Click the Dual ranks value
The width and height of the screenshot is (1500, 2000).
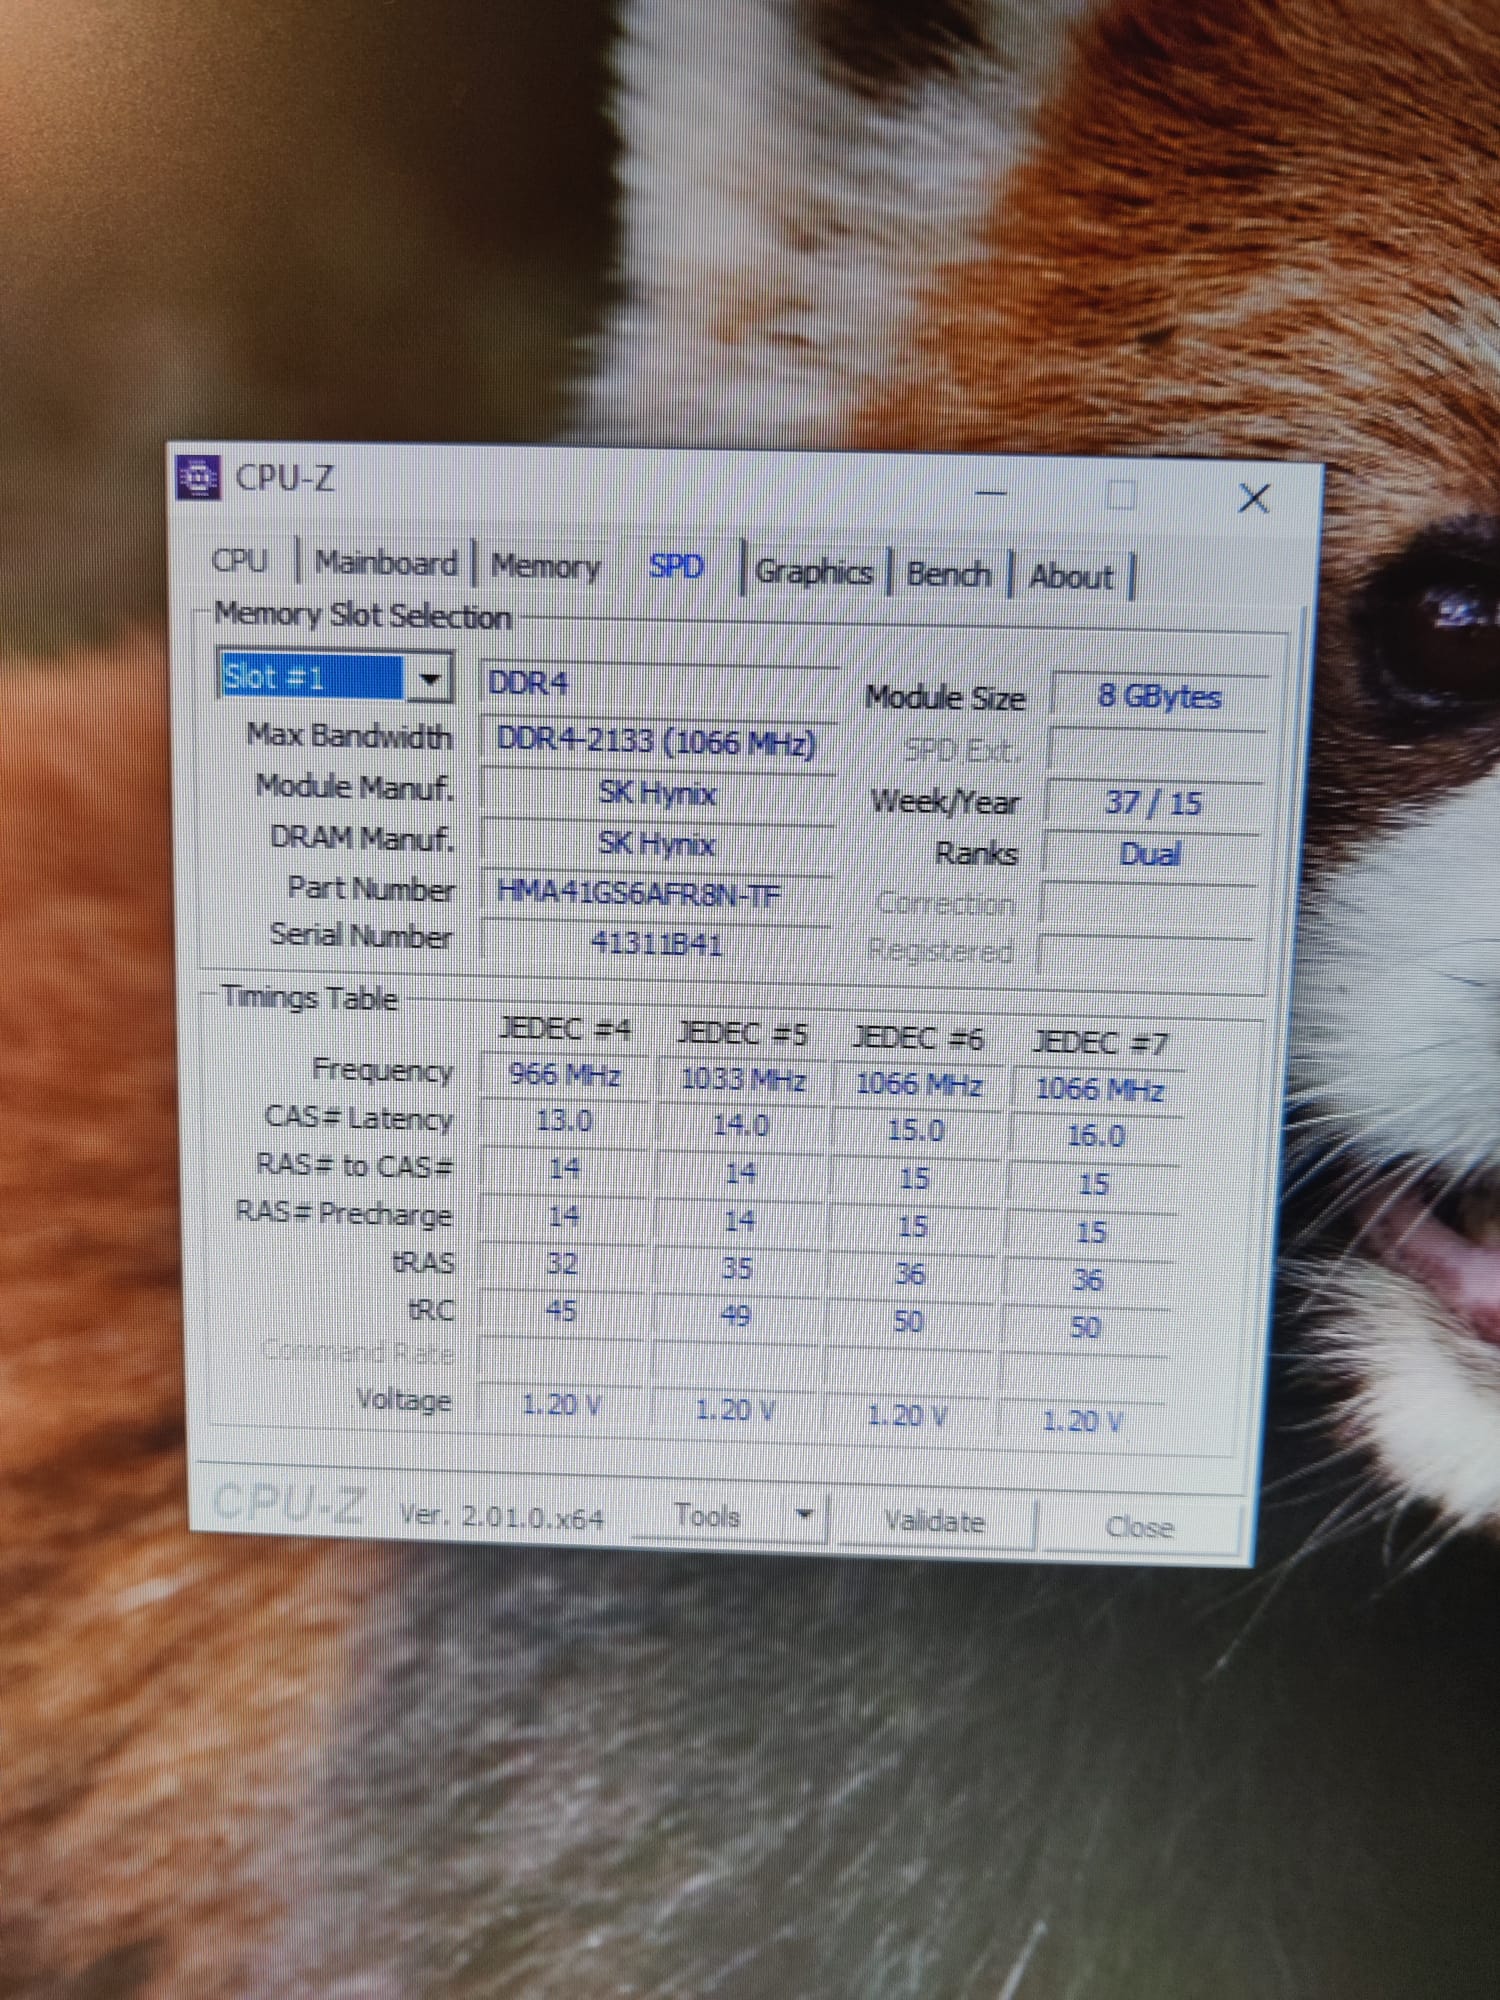1150,854
